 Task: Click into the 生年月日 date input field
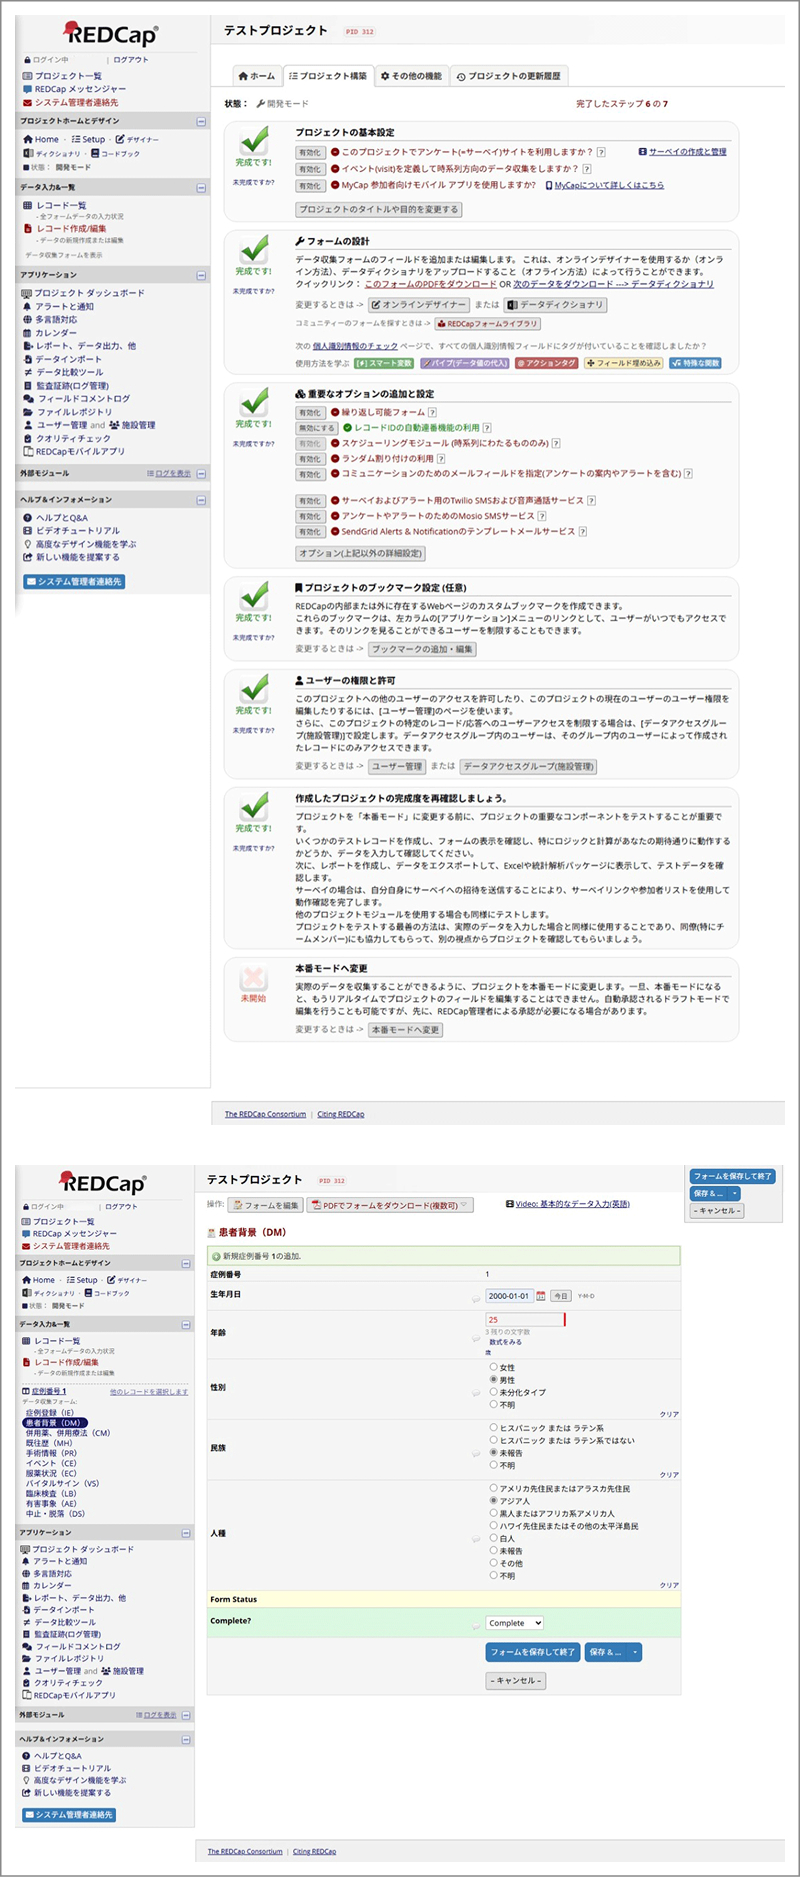tap(509, 1296)
